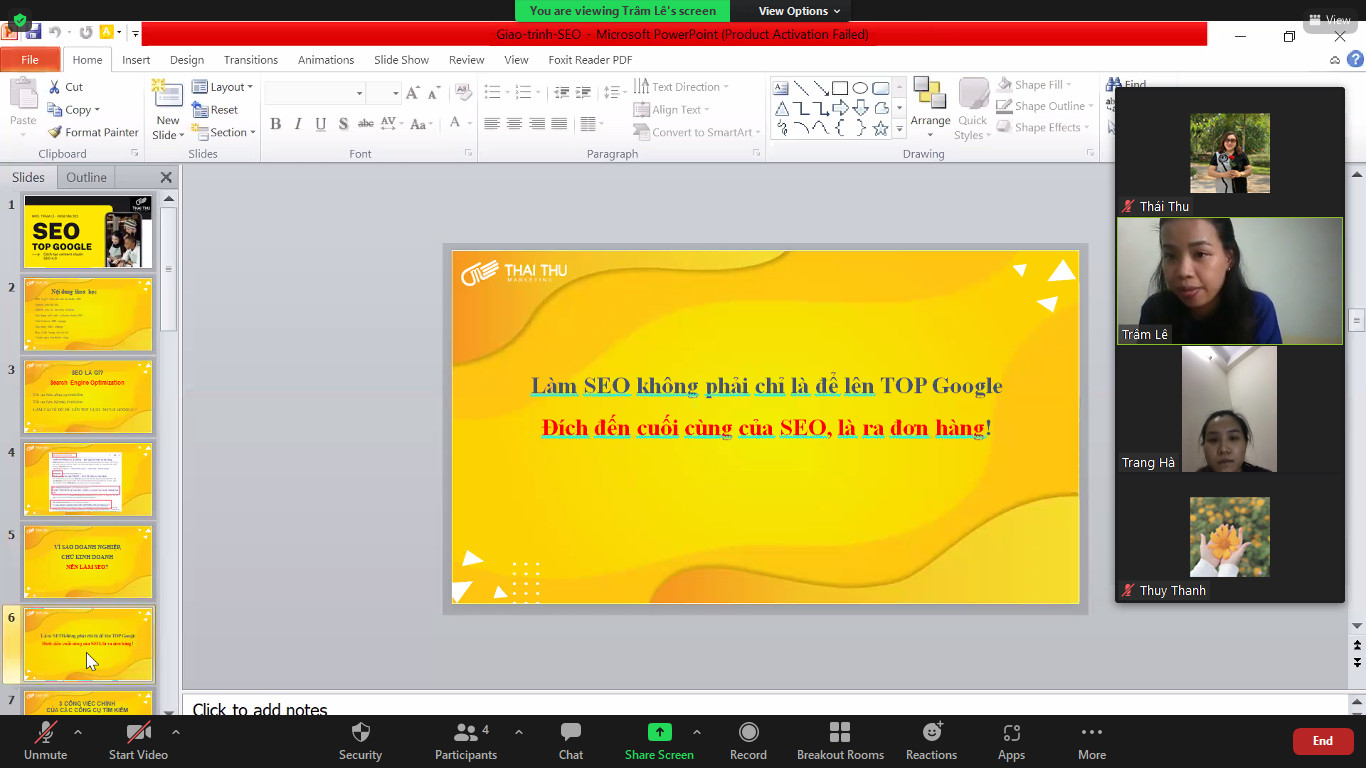Click the Share Screen button

tap(659, 742)
